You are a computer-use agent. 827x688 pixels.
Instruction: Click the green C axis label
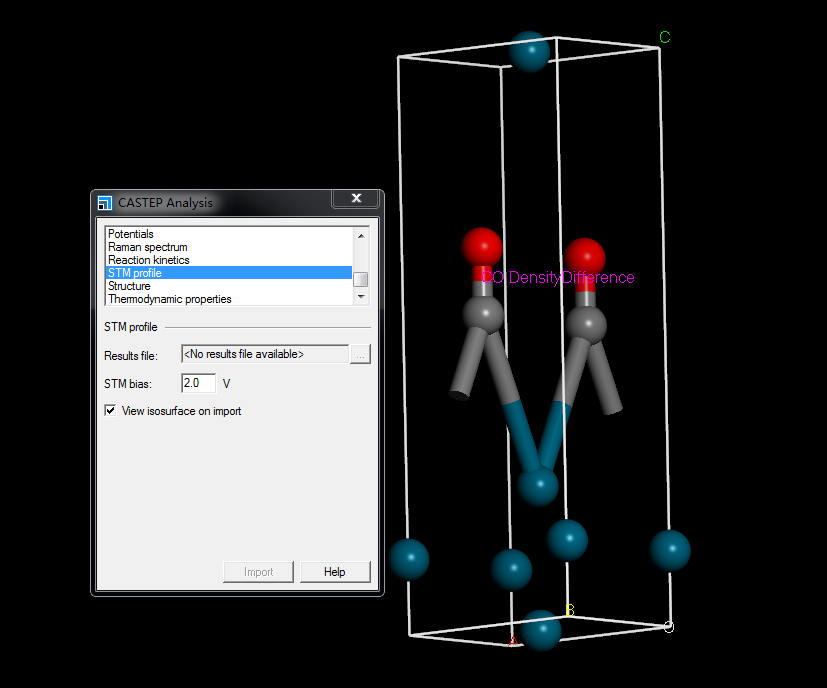point(665,37)
